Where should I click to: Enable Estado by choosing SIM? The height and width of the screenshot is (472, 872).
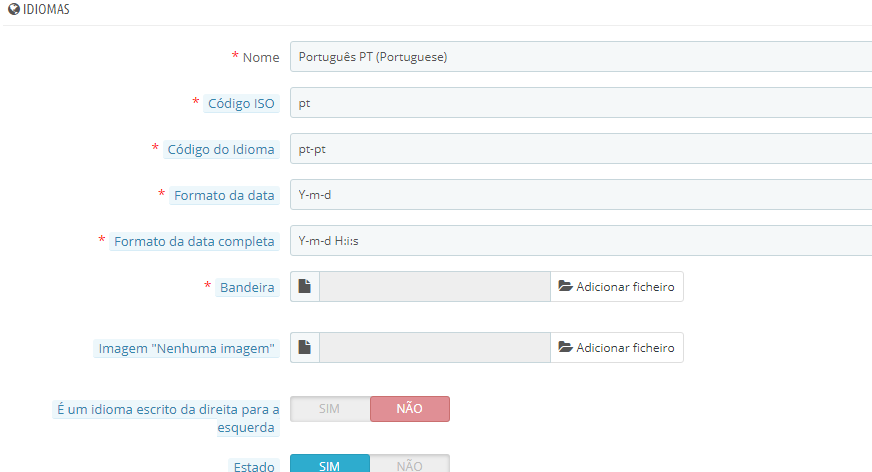pyautogui.click(x=330, y=464)
